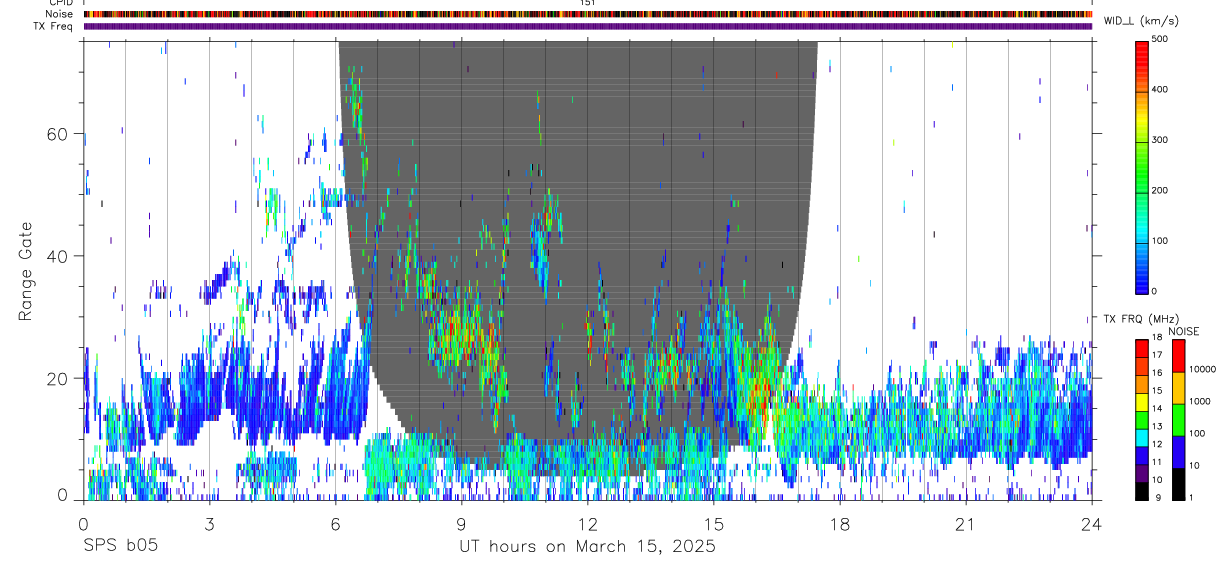Viewport: 1228px width, 567px height.
Task: Click the red 18 MHz segment of TX FRQ bar
Action: point(1143,348)
